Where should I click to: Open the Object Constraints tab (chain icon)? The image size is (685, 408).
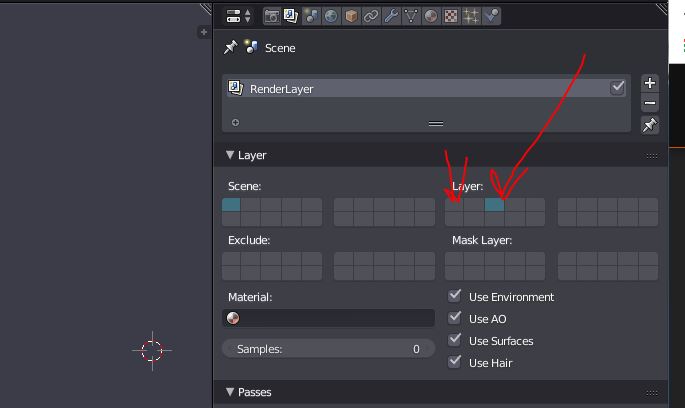click(x=371, y=17)
